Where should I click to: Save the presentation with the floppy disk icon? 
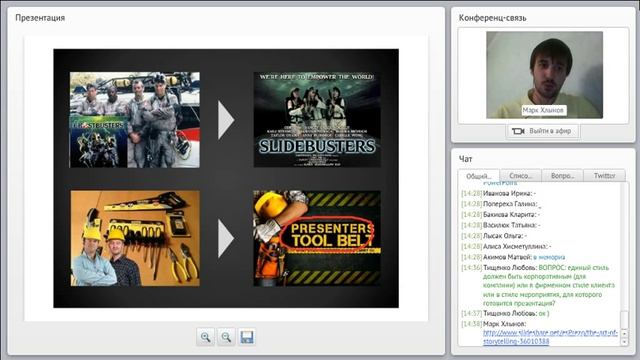pyautogui.click(x=247, y=337)
